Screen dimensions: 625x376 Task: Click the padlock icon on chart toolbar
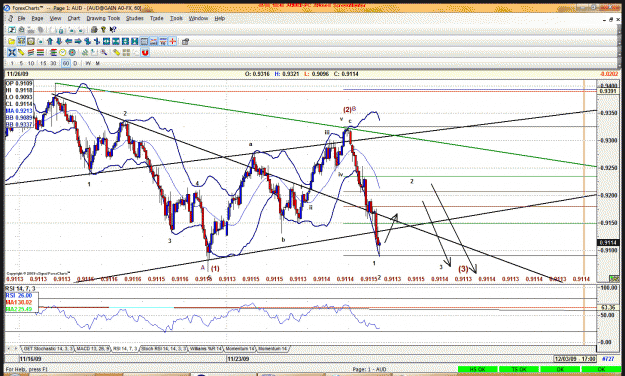tap(185, 41)
